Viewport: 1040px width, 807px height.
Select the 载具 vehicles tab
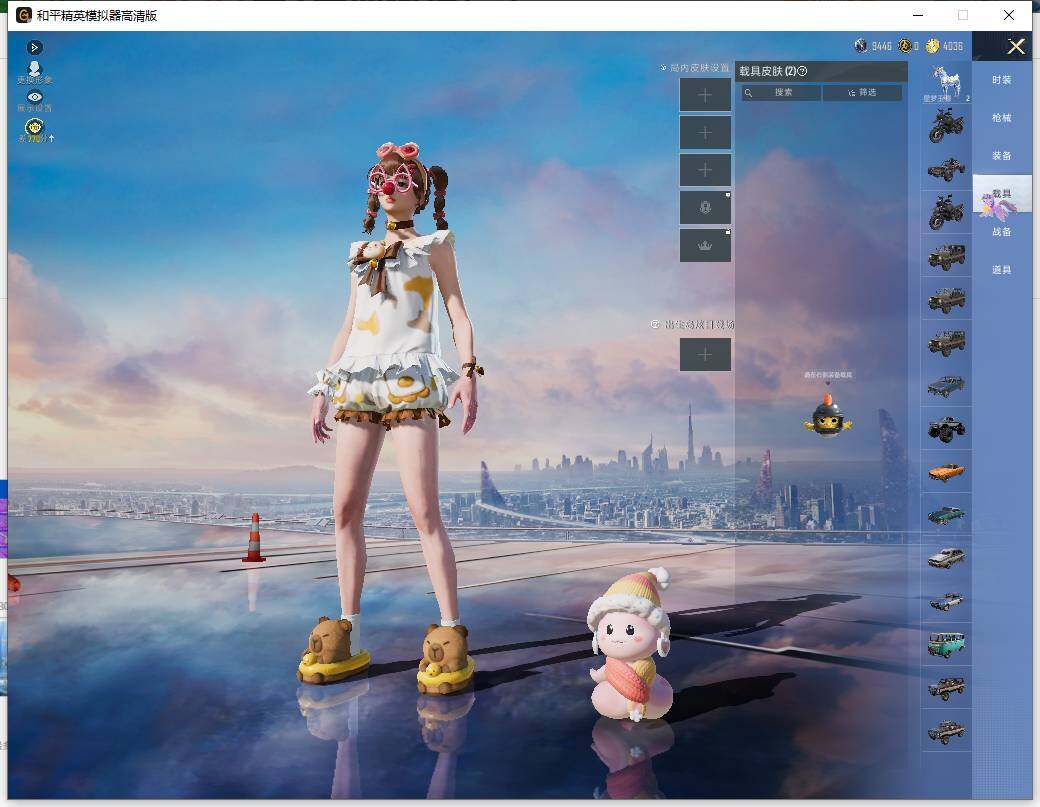[1002, 194]
